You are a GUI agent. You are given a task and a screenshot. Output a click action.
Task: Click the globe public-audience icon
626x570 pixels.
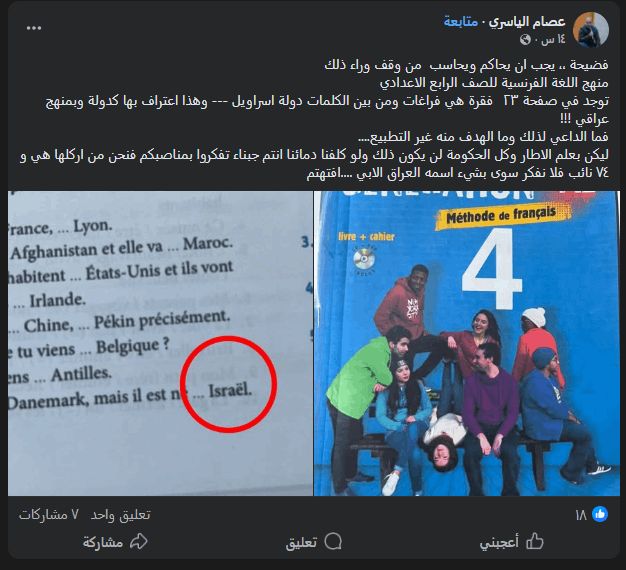click(525, 39)
